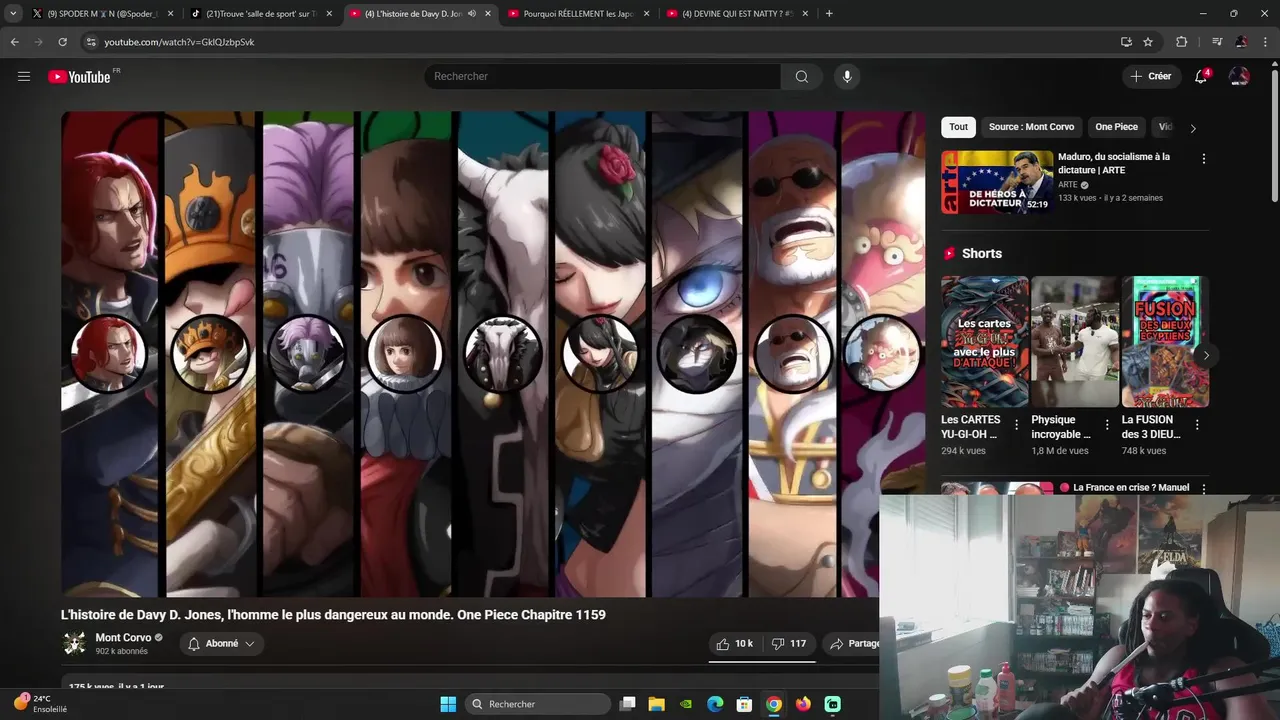
Task: Click the browser forward arrow
Action: tap(38, 42)
